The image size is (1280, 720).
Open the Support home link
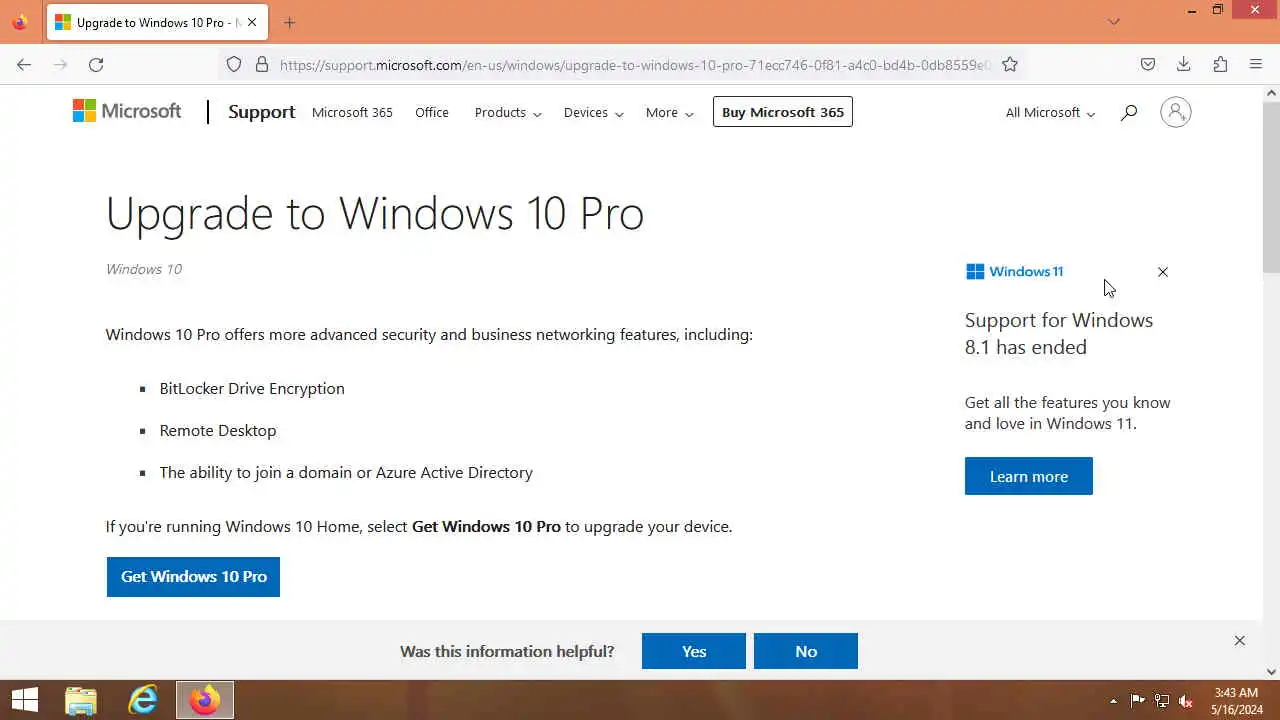point(261,112)
